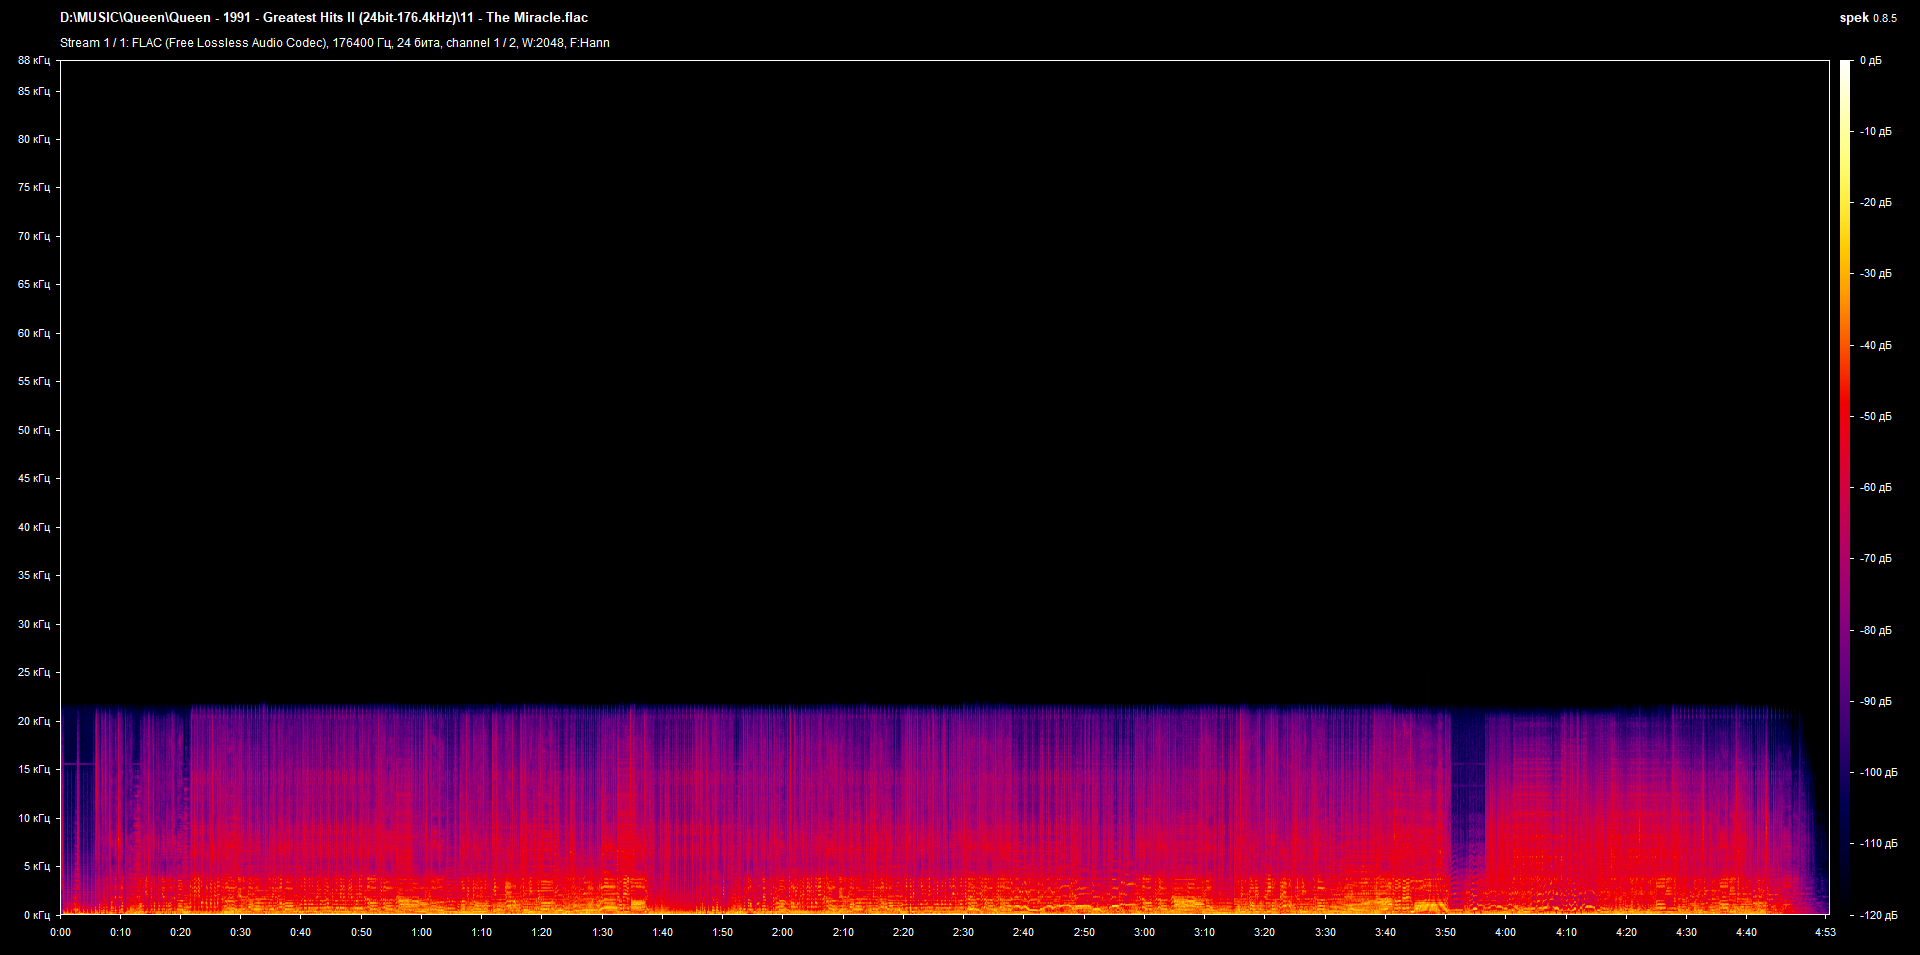Click the 45 кГц frequency axis label
Viewport: 1920px width, 955px height.
point(34,478)
